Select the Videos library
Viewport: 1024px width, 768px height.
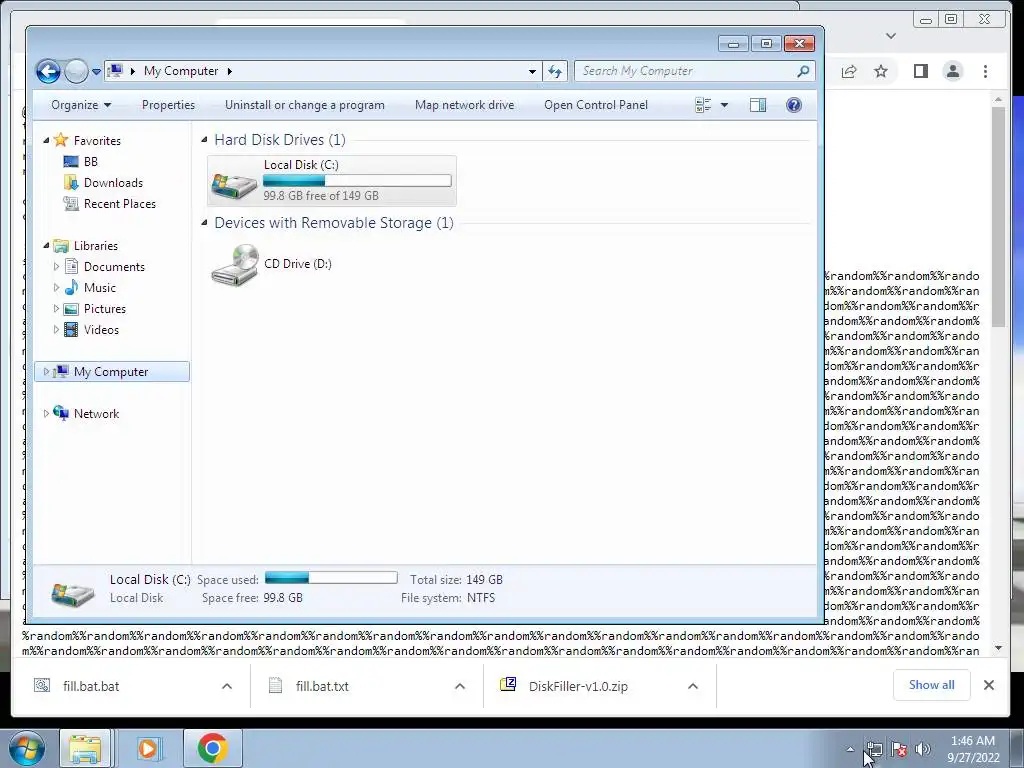101,330
